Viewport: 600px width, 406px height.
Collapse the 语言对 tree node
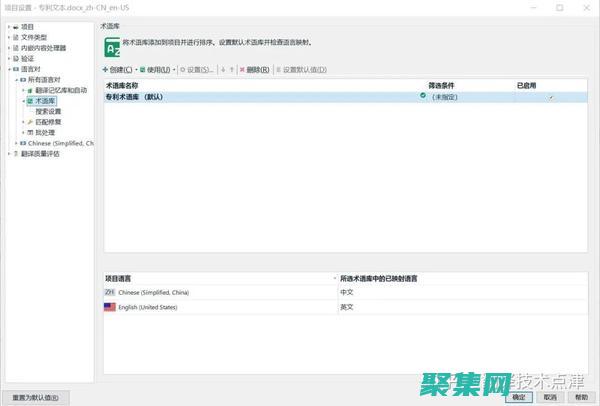[9, 69]
